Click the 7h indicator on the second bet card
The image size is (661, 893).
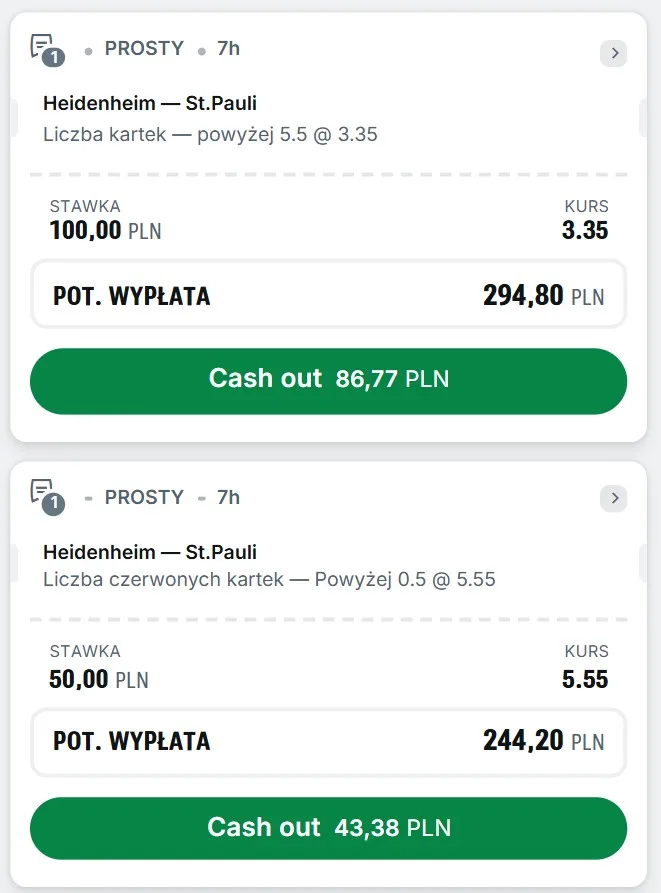226,495
